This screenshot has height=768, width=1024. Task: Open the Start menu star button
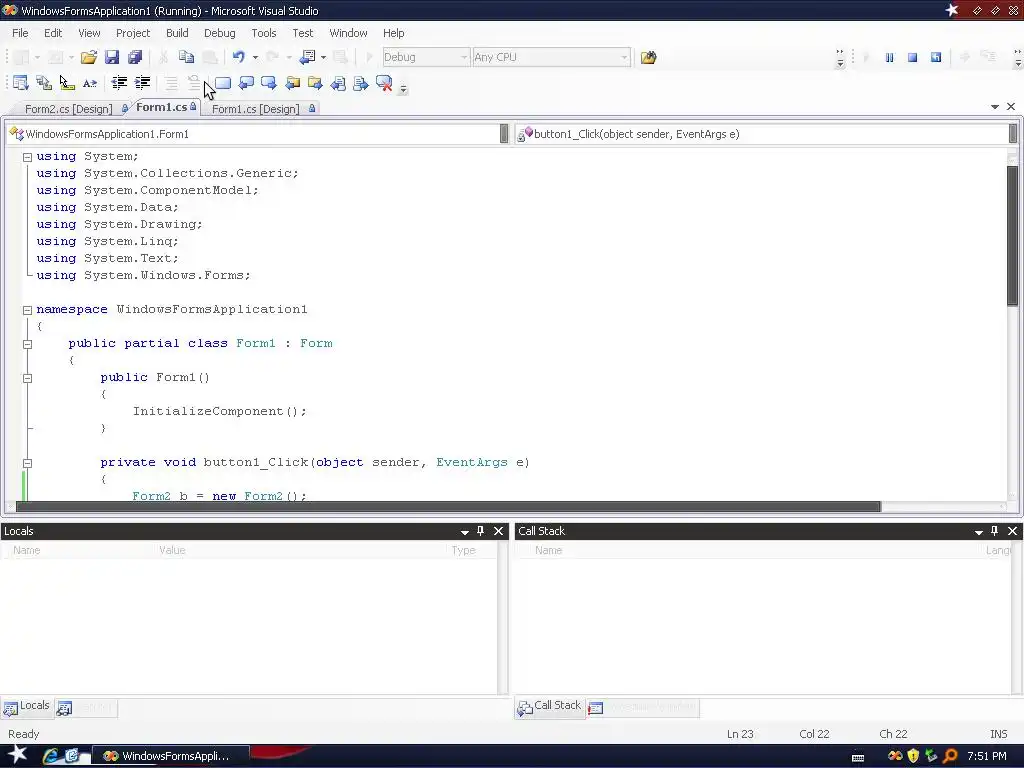(x=16, y=755)
